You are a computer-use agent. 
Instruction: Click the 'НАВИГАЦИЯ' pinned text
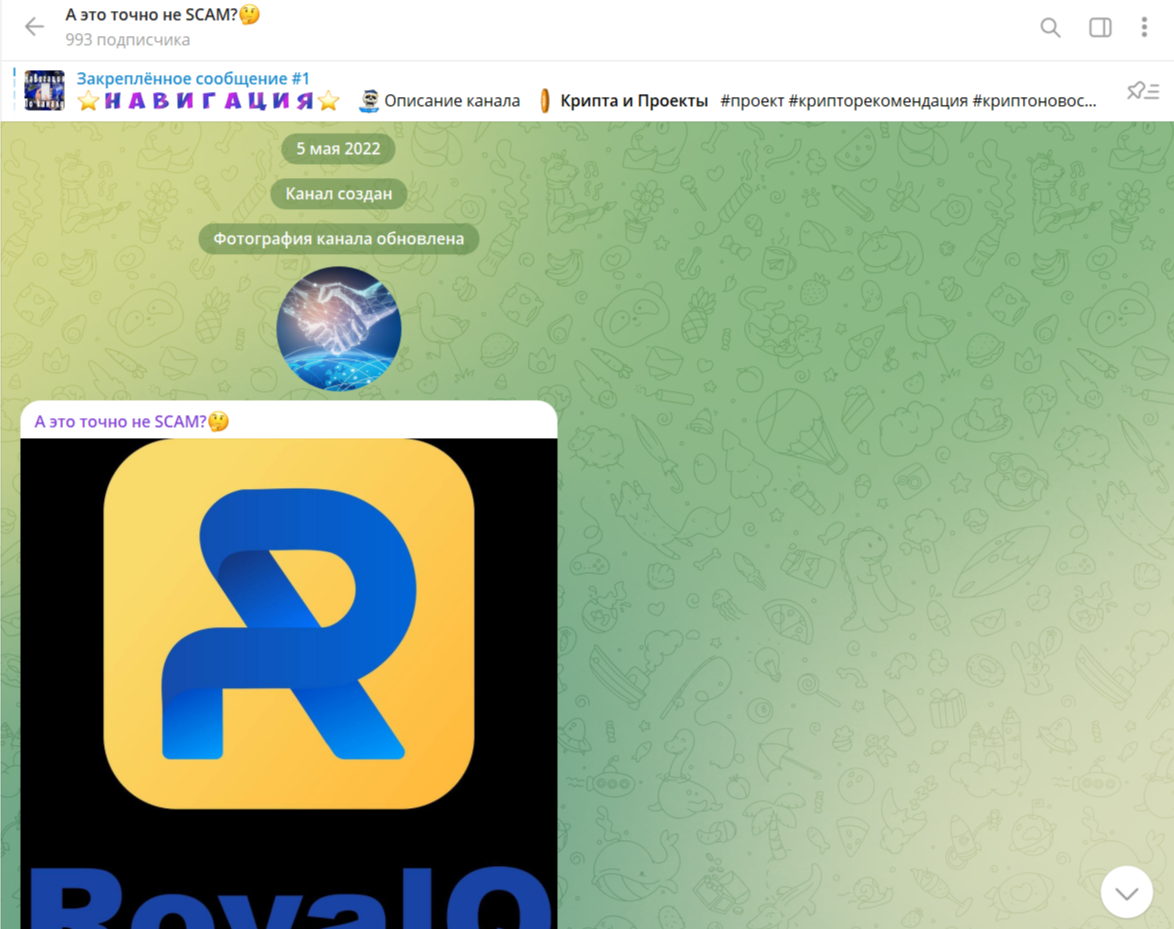(209, 101)
